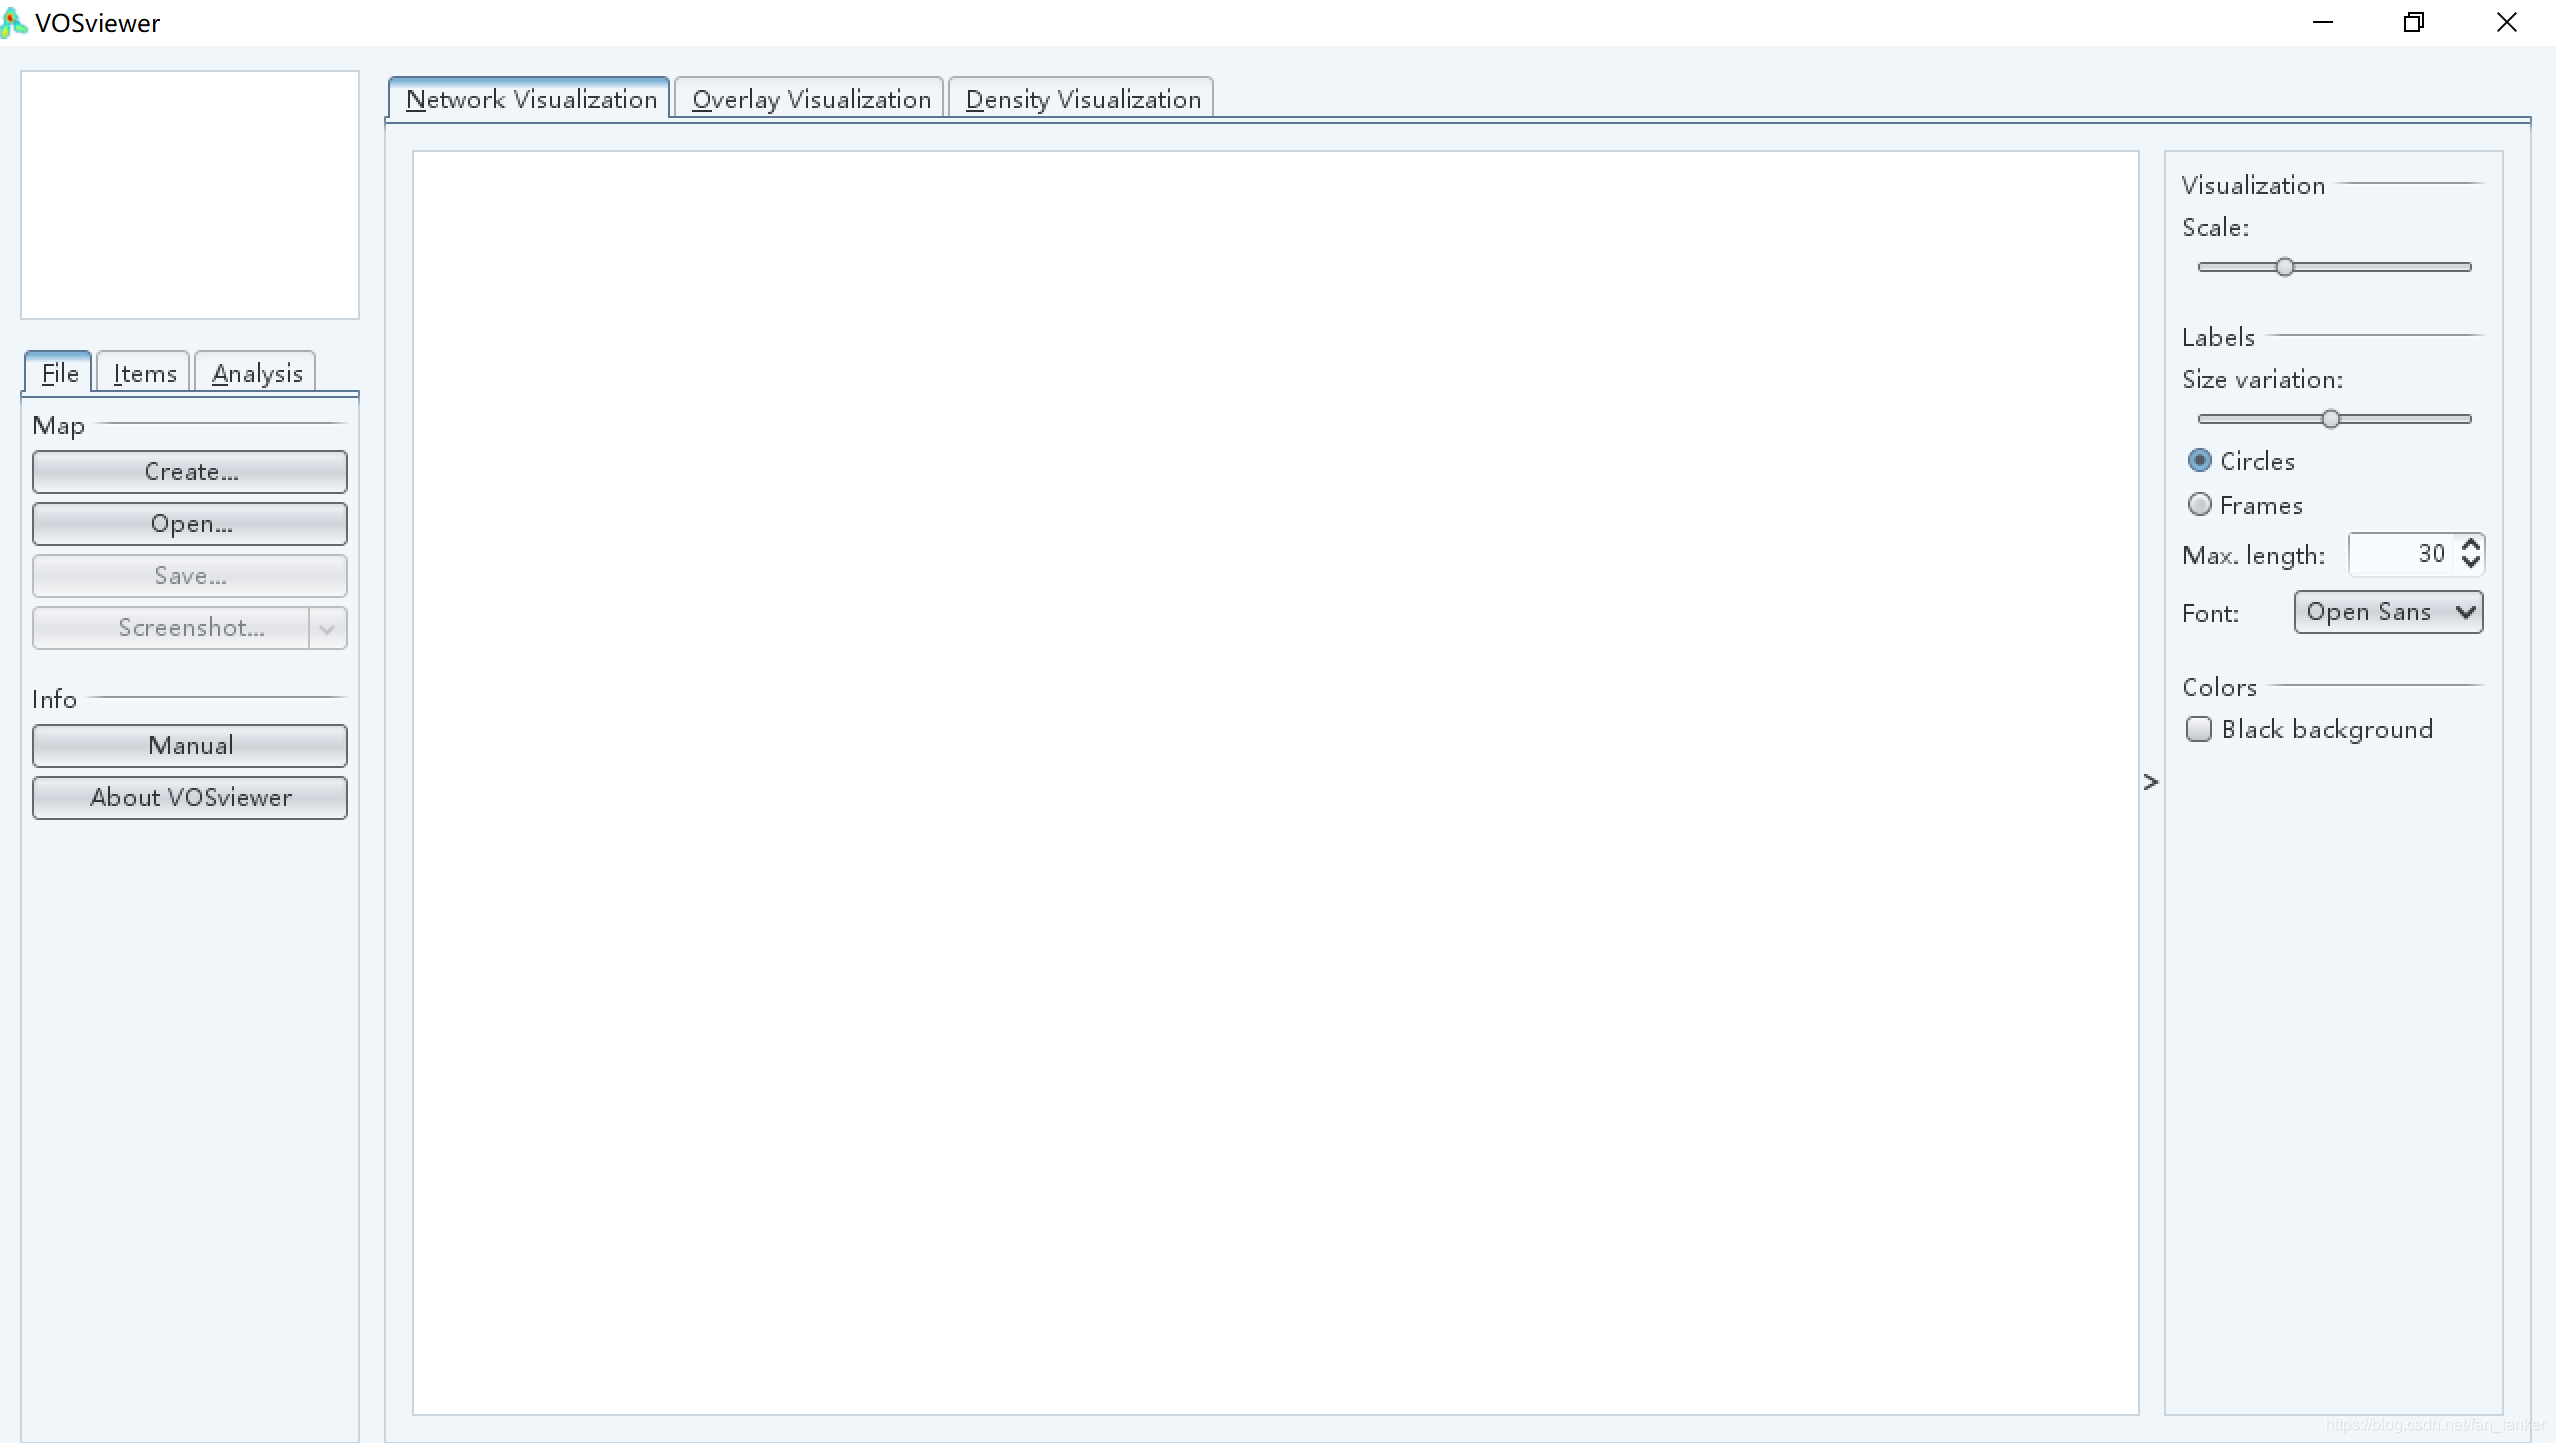Decrease Max. length with down arrow

click(x=2471, y=563)
